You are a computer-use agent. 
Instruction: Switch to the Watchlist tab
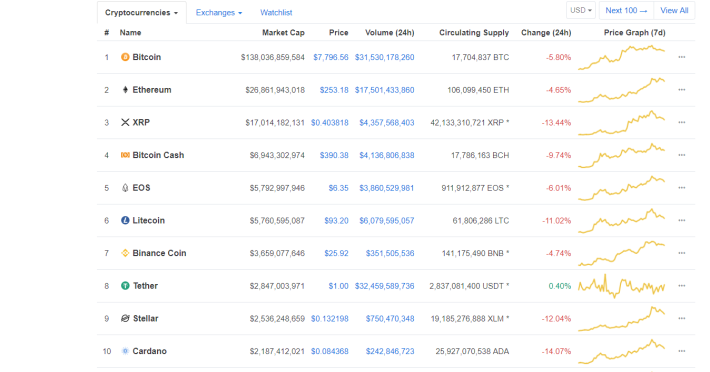click(x=276, y=13)
